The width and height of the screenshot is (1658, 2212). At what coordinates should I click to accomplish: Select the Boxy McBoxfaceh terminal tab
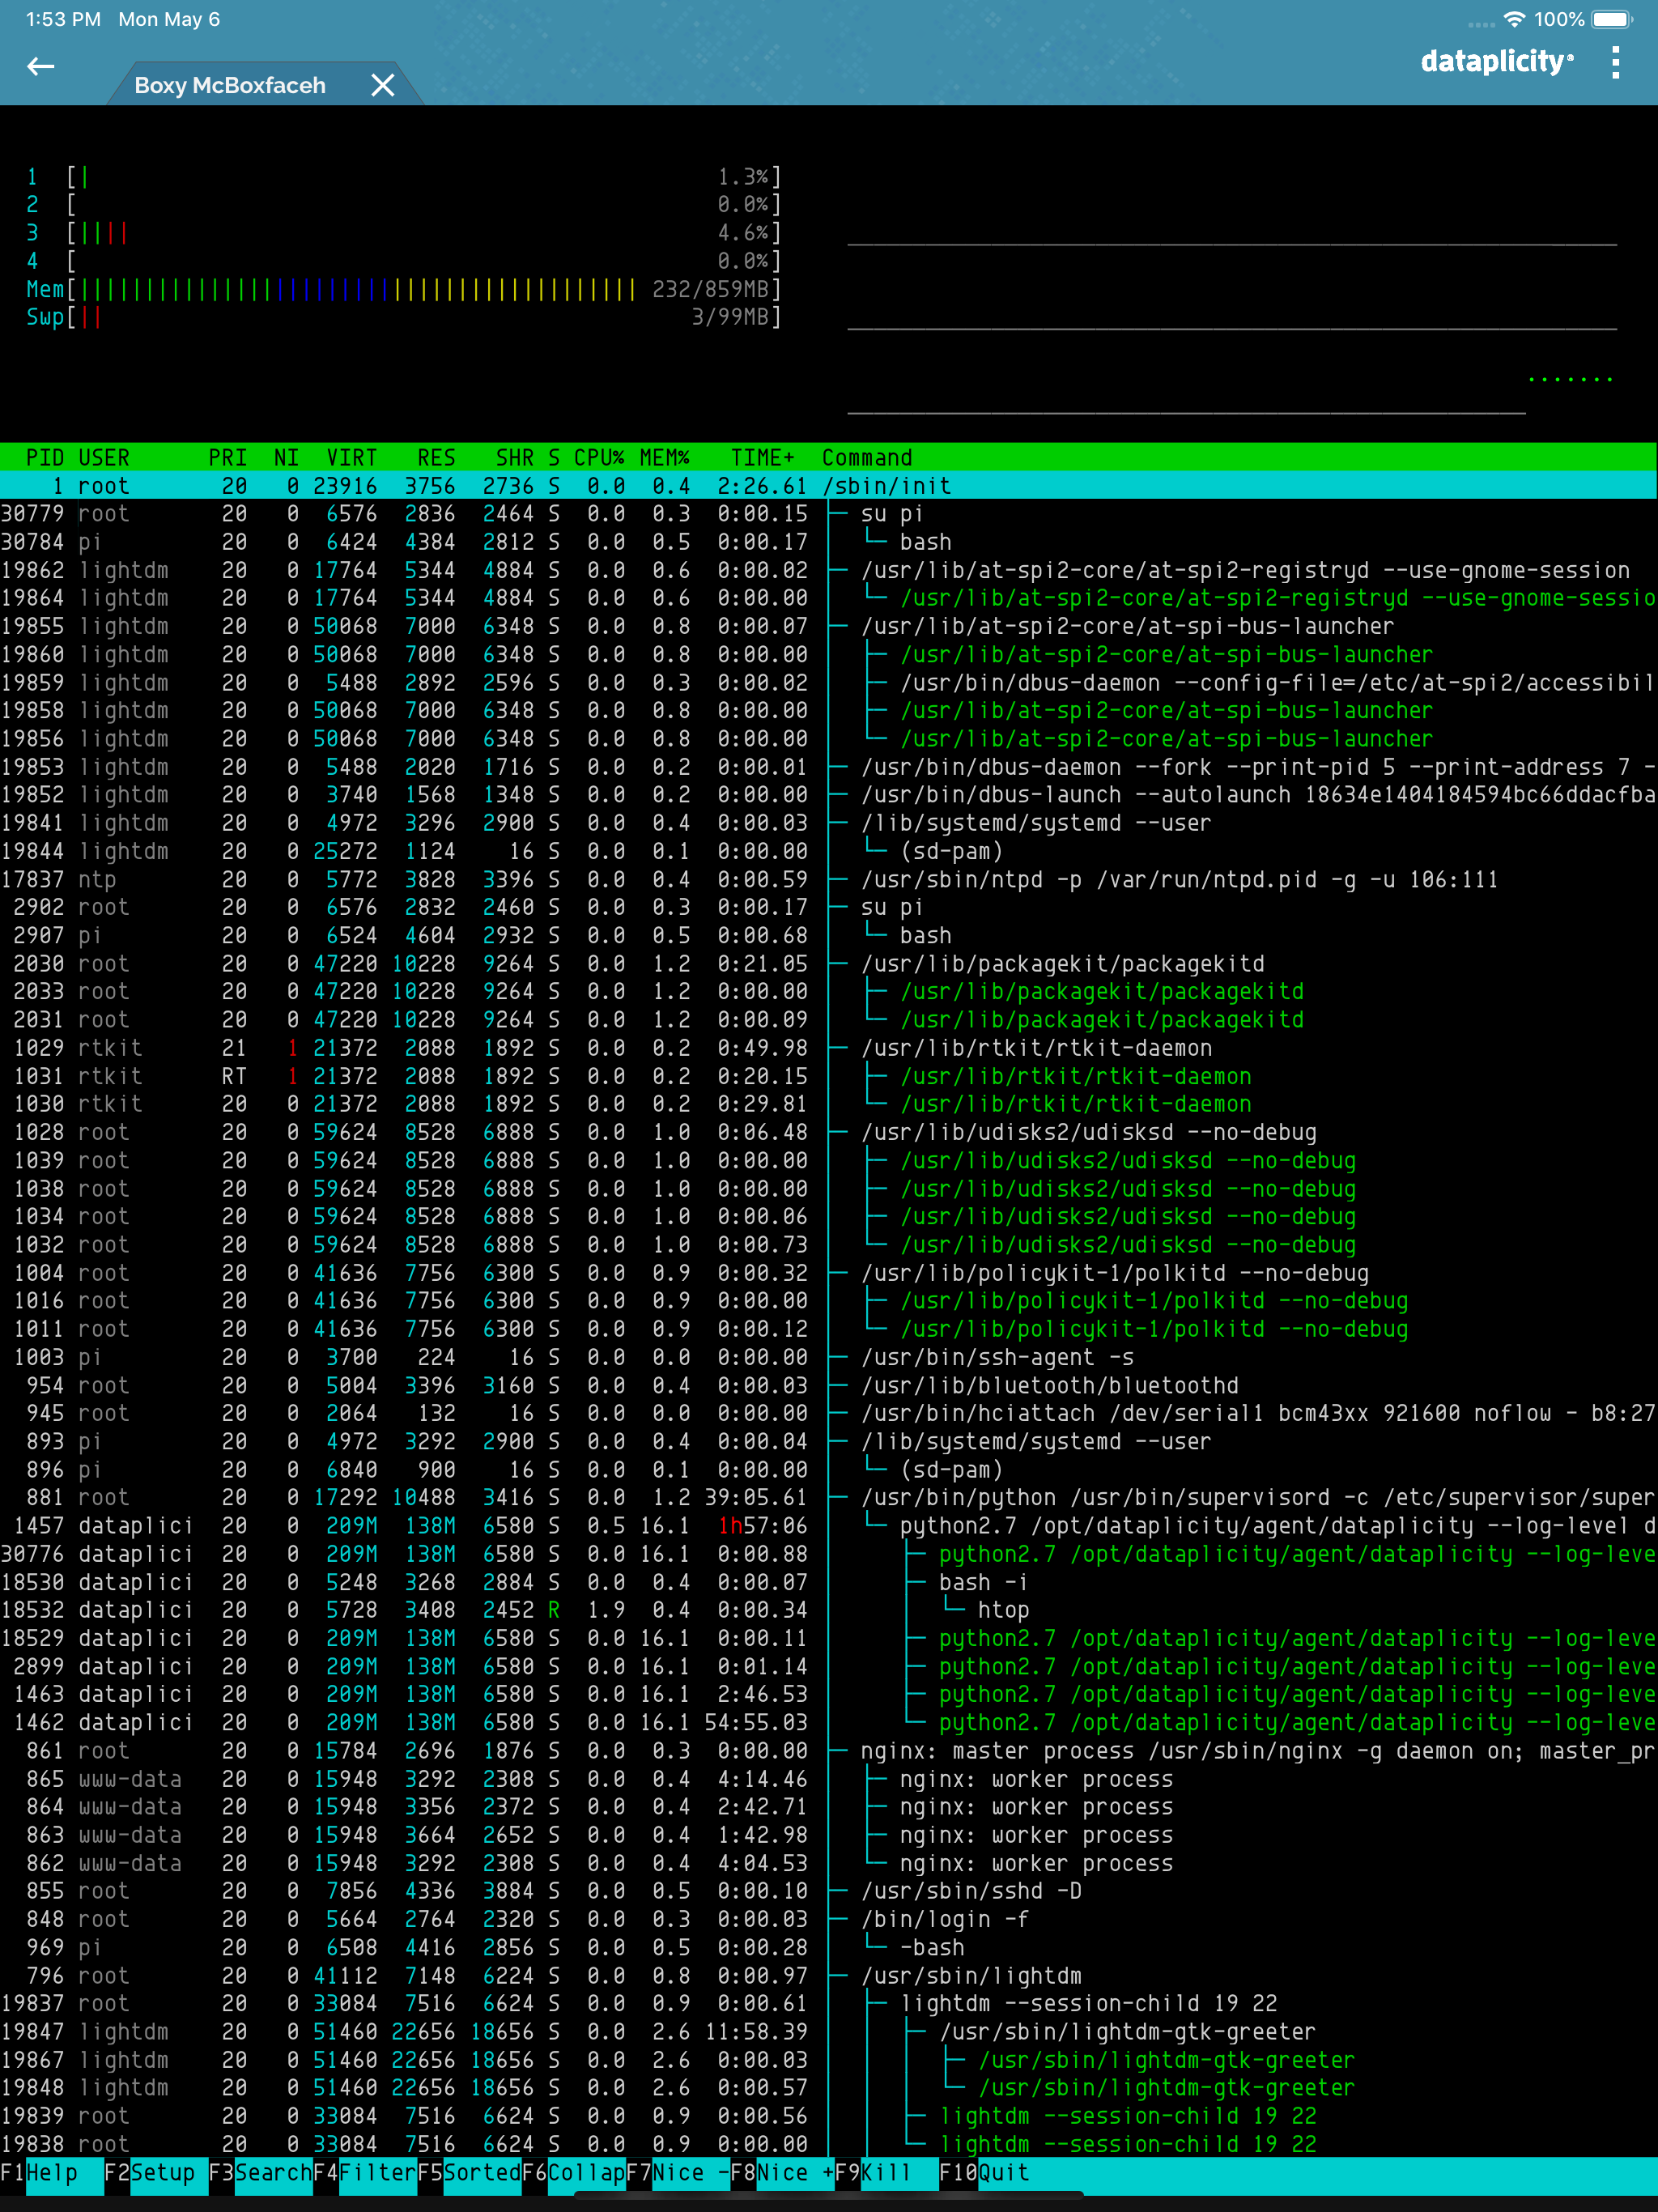click(230, 85)
